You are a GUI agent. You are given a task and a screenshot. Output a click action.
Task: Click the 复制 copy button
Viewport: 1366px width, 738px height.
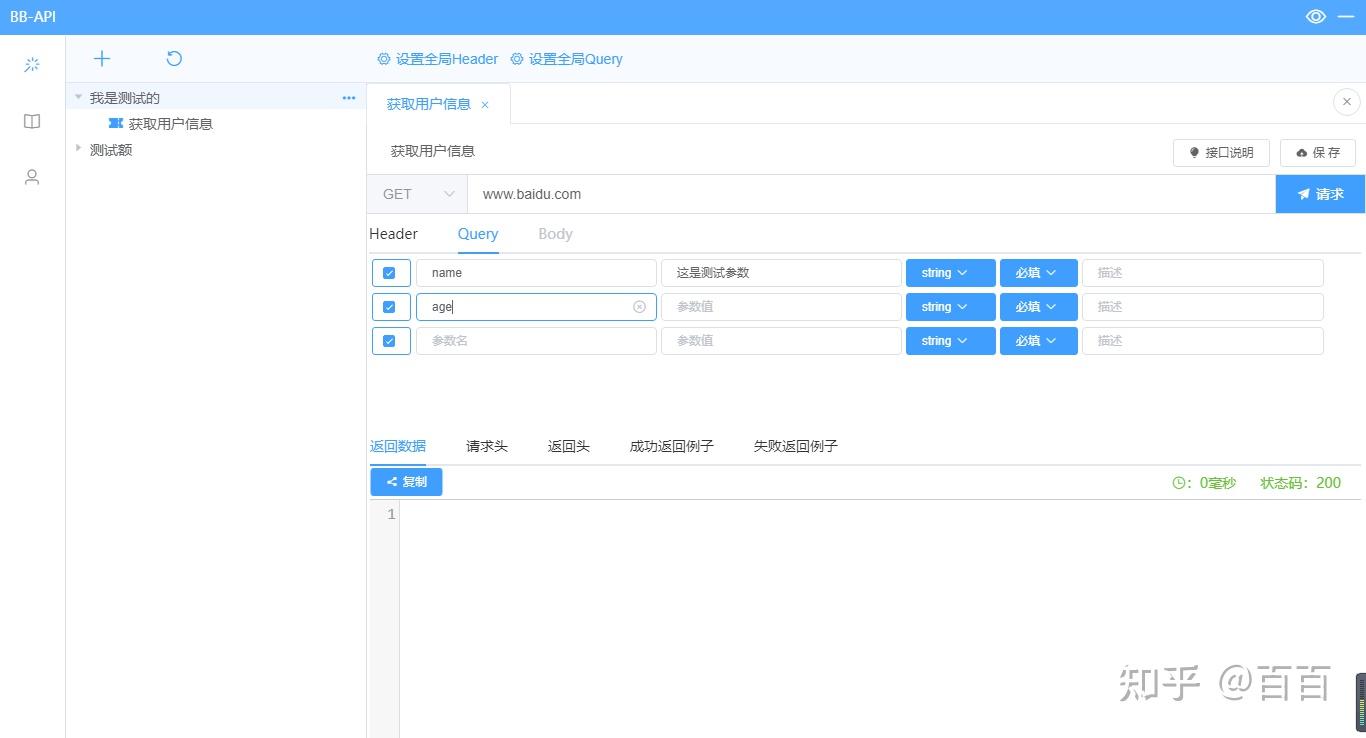point(406,482)
